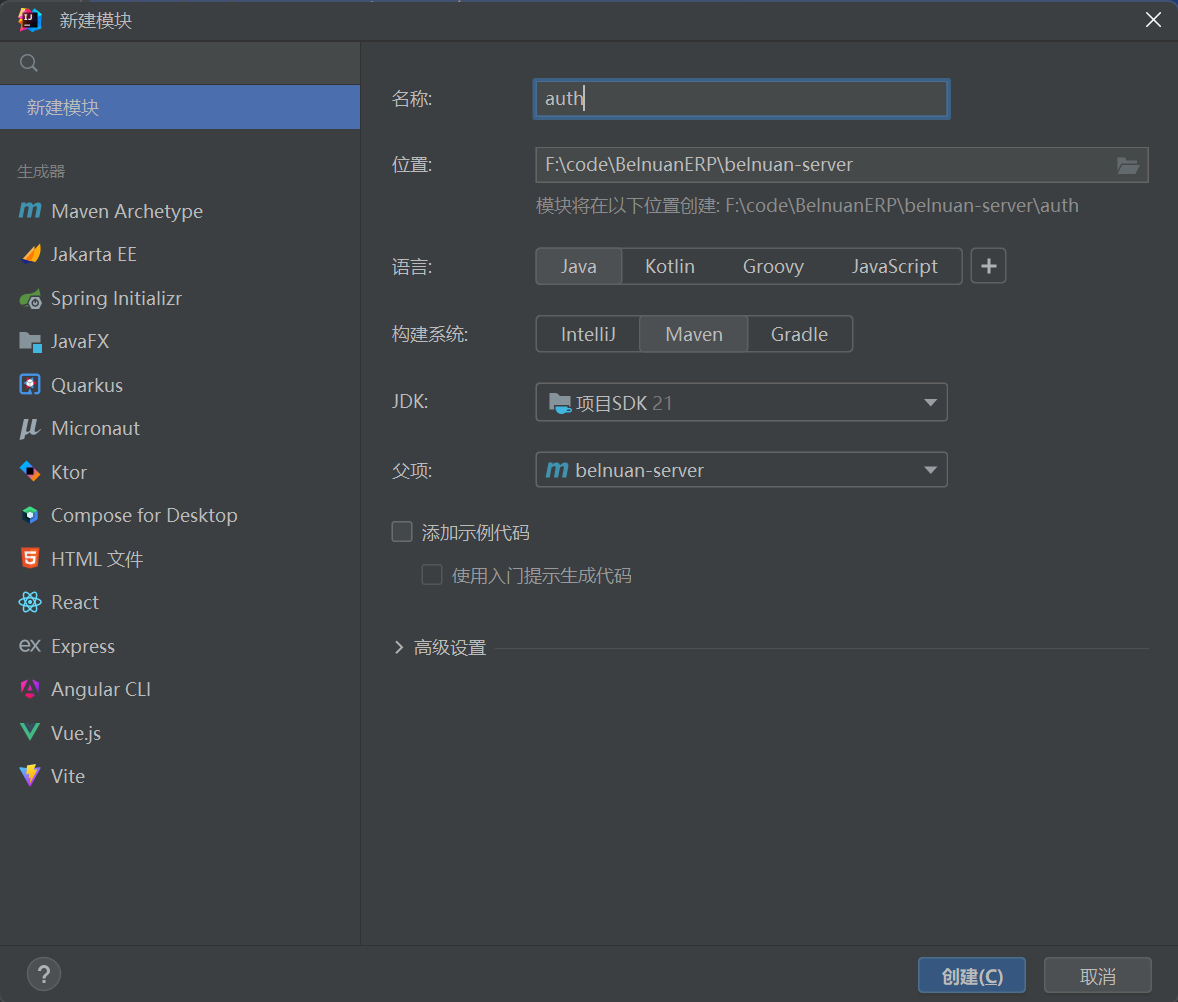Click the 创建(C) button
Viewport: 1178px width, 1002px height.
point(971,976)
